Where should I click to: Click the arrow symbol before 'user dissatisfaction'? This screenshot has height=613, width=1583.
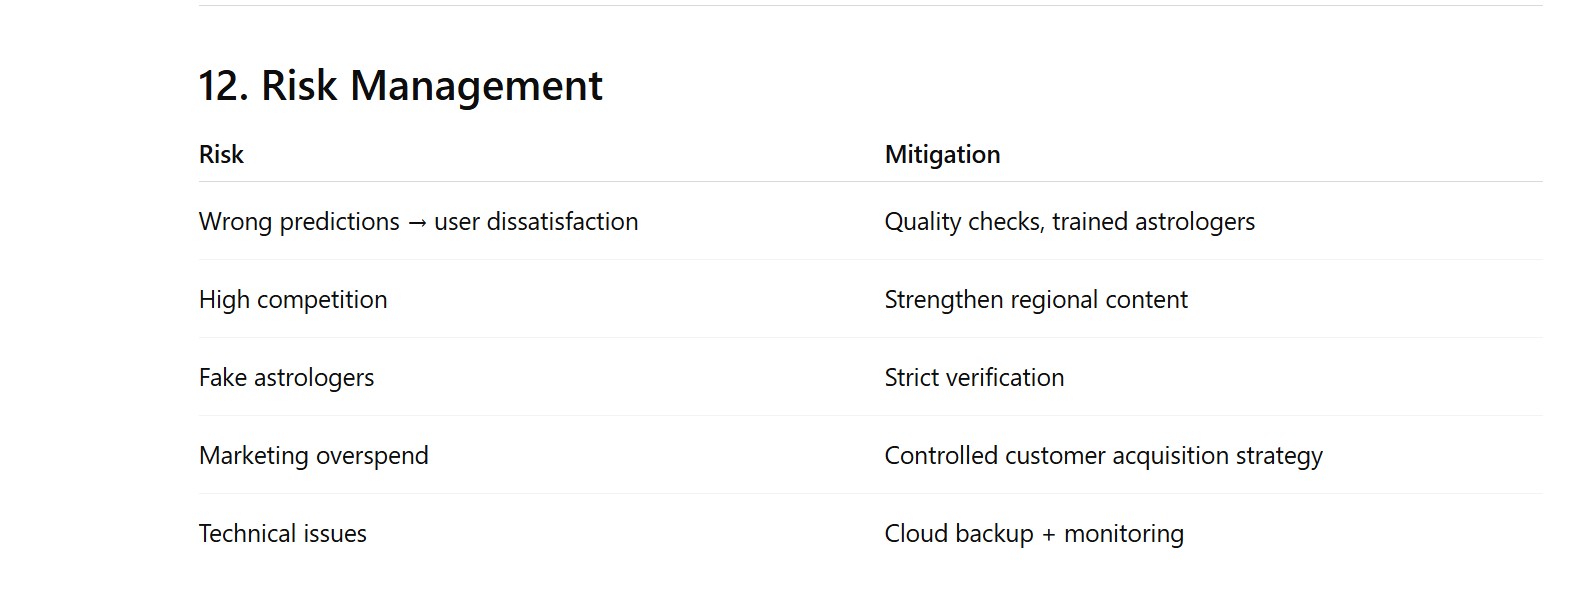(417, 223)
